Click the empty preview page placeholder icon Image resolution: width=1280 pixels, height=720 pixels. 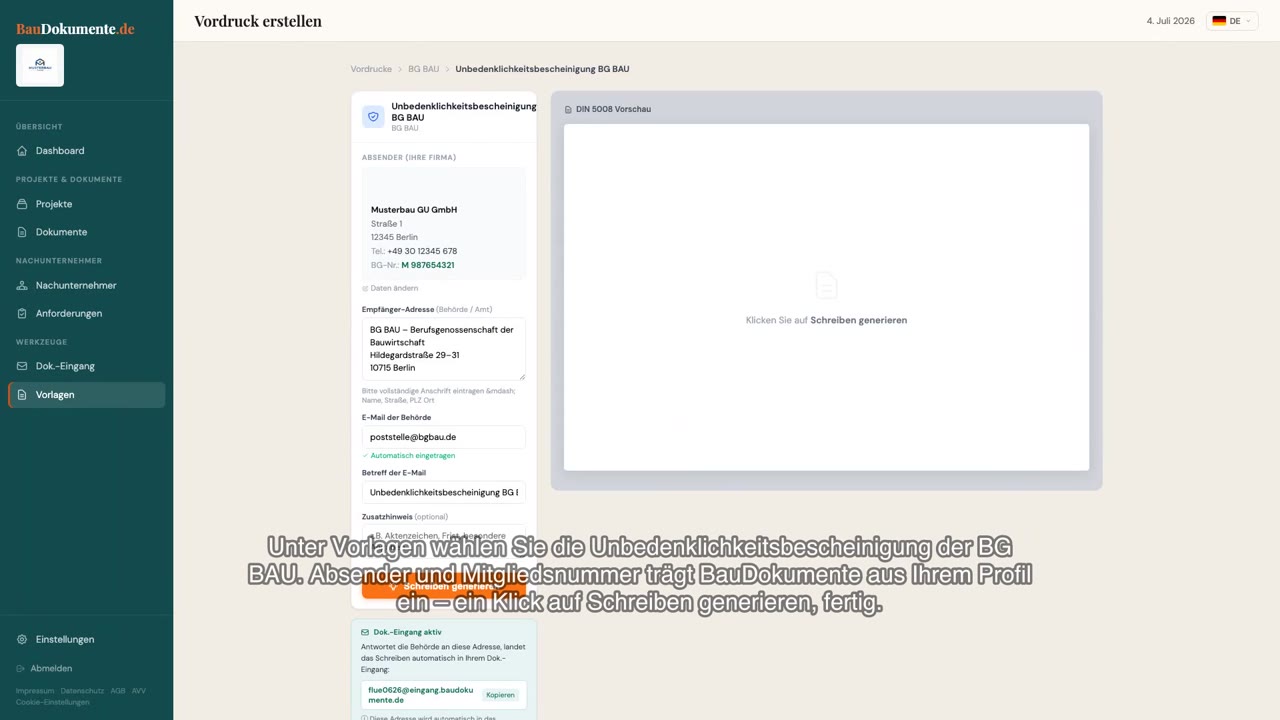pyautogui.click(x=826, y=286)
